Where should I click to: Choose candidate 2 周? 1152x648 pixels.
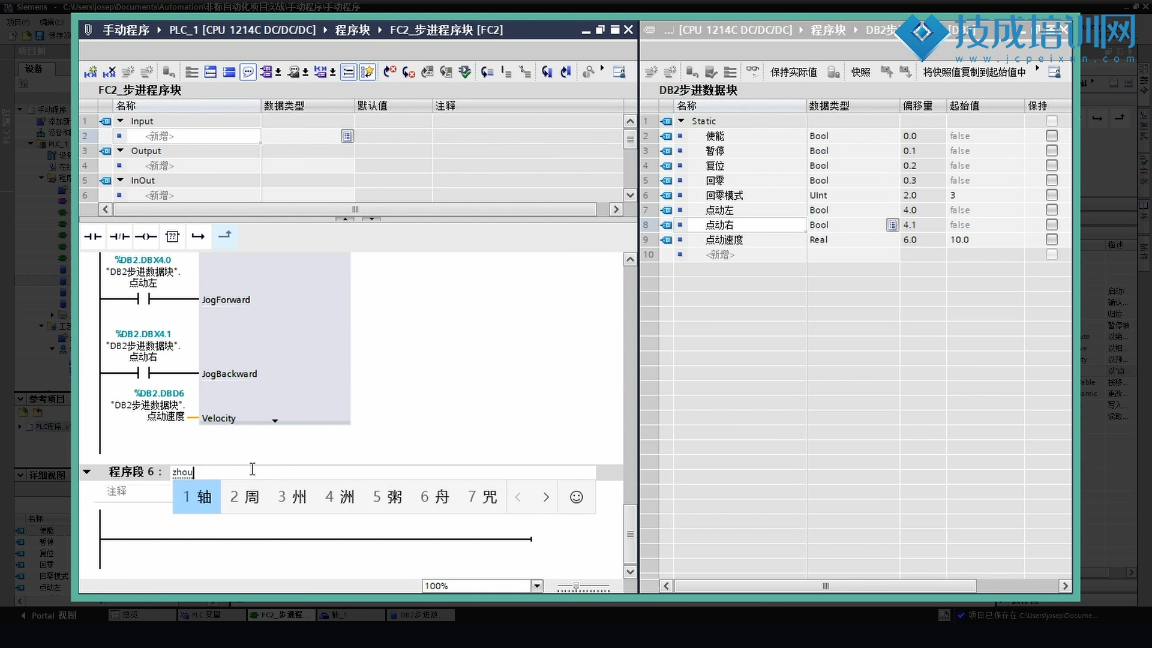tap(245, 497)
